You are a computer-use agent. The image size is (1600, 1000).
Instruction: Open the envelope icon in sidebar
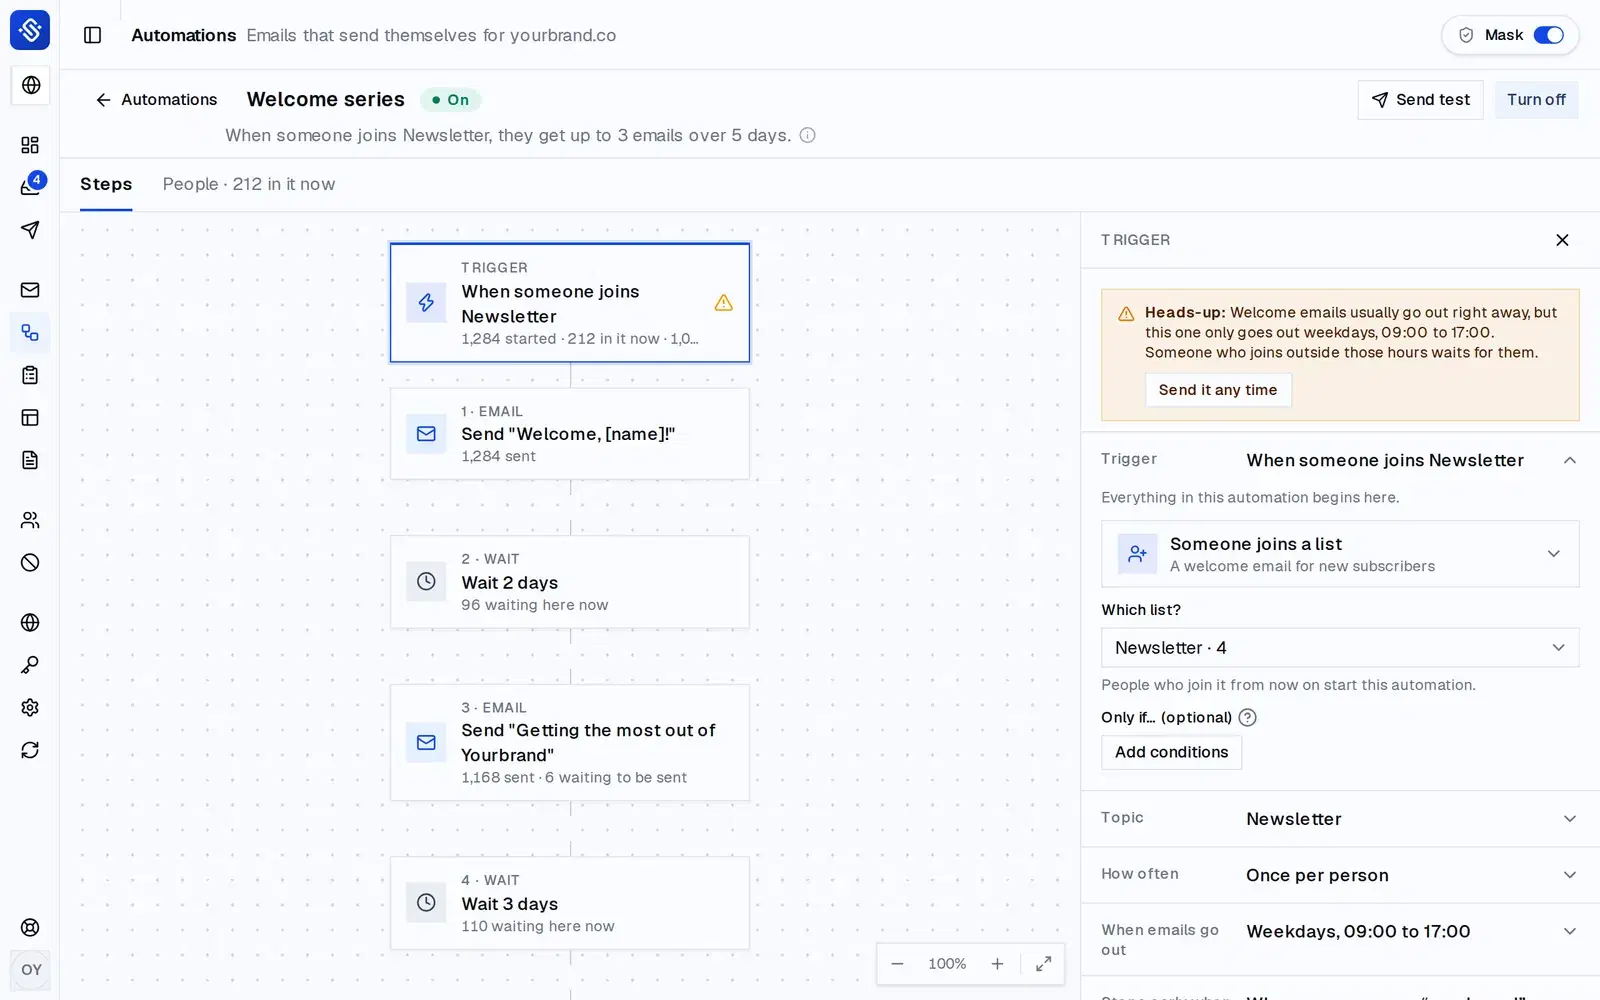[30, 290]
